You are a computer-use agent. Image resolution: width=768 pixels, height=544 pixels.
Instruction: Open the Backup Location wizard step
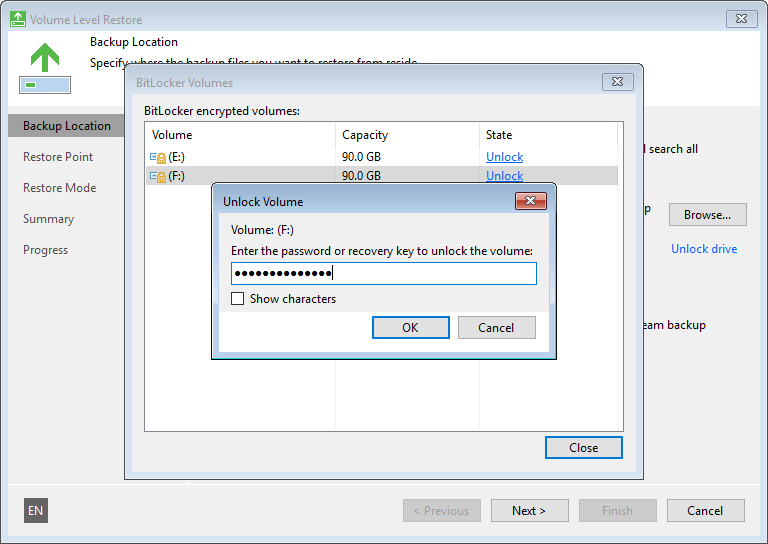(67, 126)
